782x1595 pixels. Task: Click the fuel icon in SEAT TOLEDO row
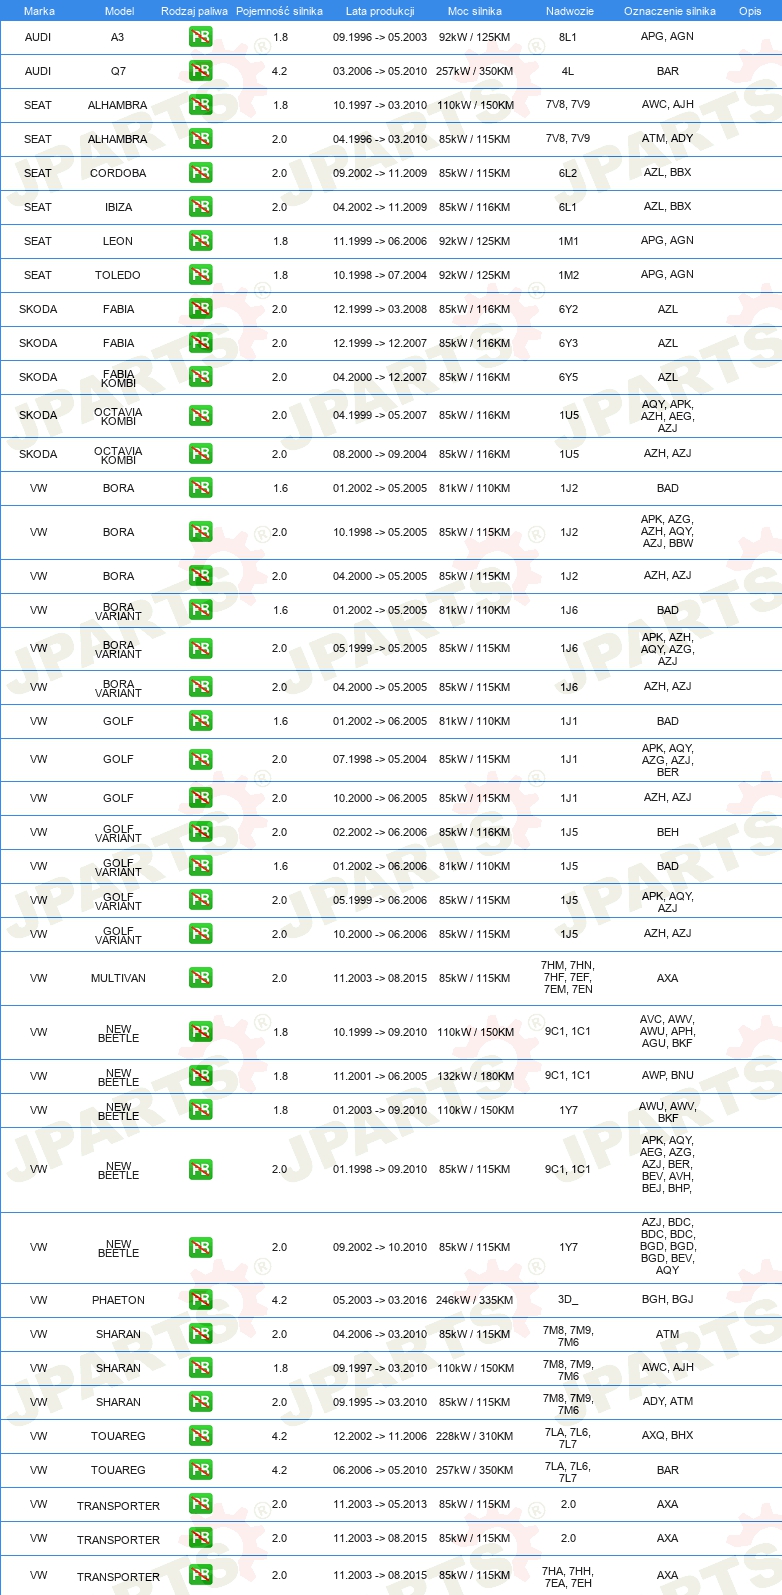[200, 275]
